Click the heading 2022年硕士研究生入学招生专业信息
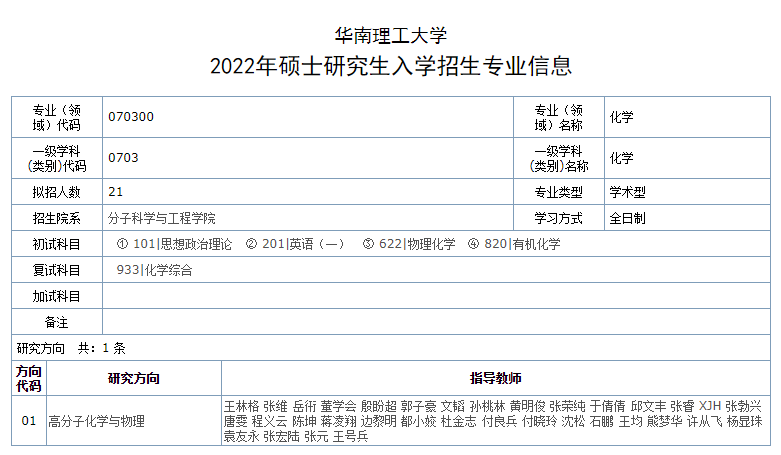781x455 pixels. [390, 66]
